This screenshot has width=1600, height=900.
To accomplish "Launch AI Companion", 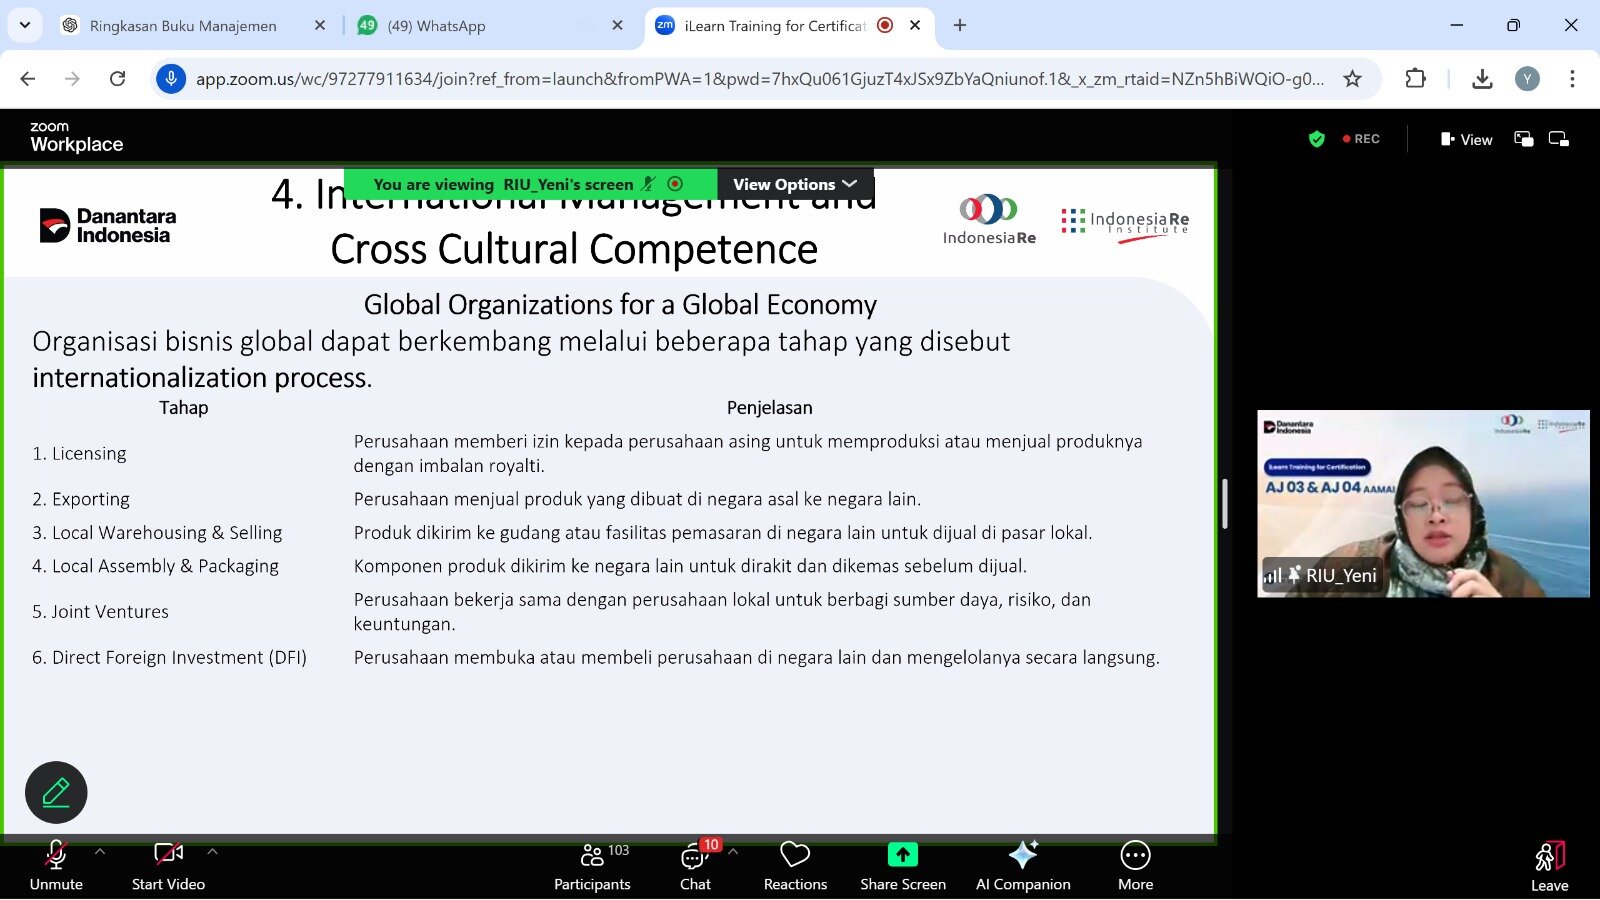I will pos(1023,866).
